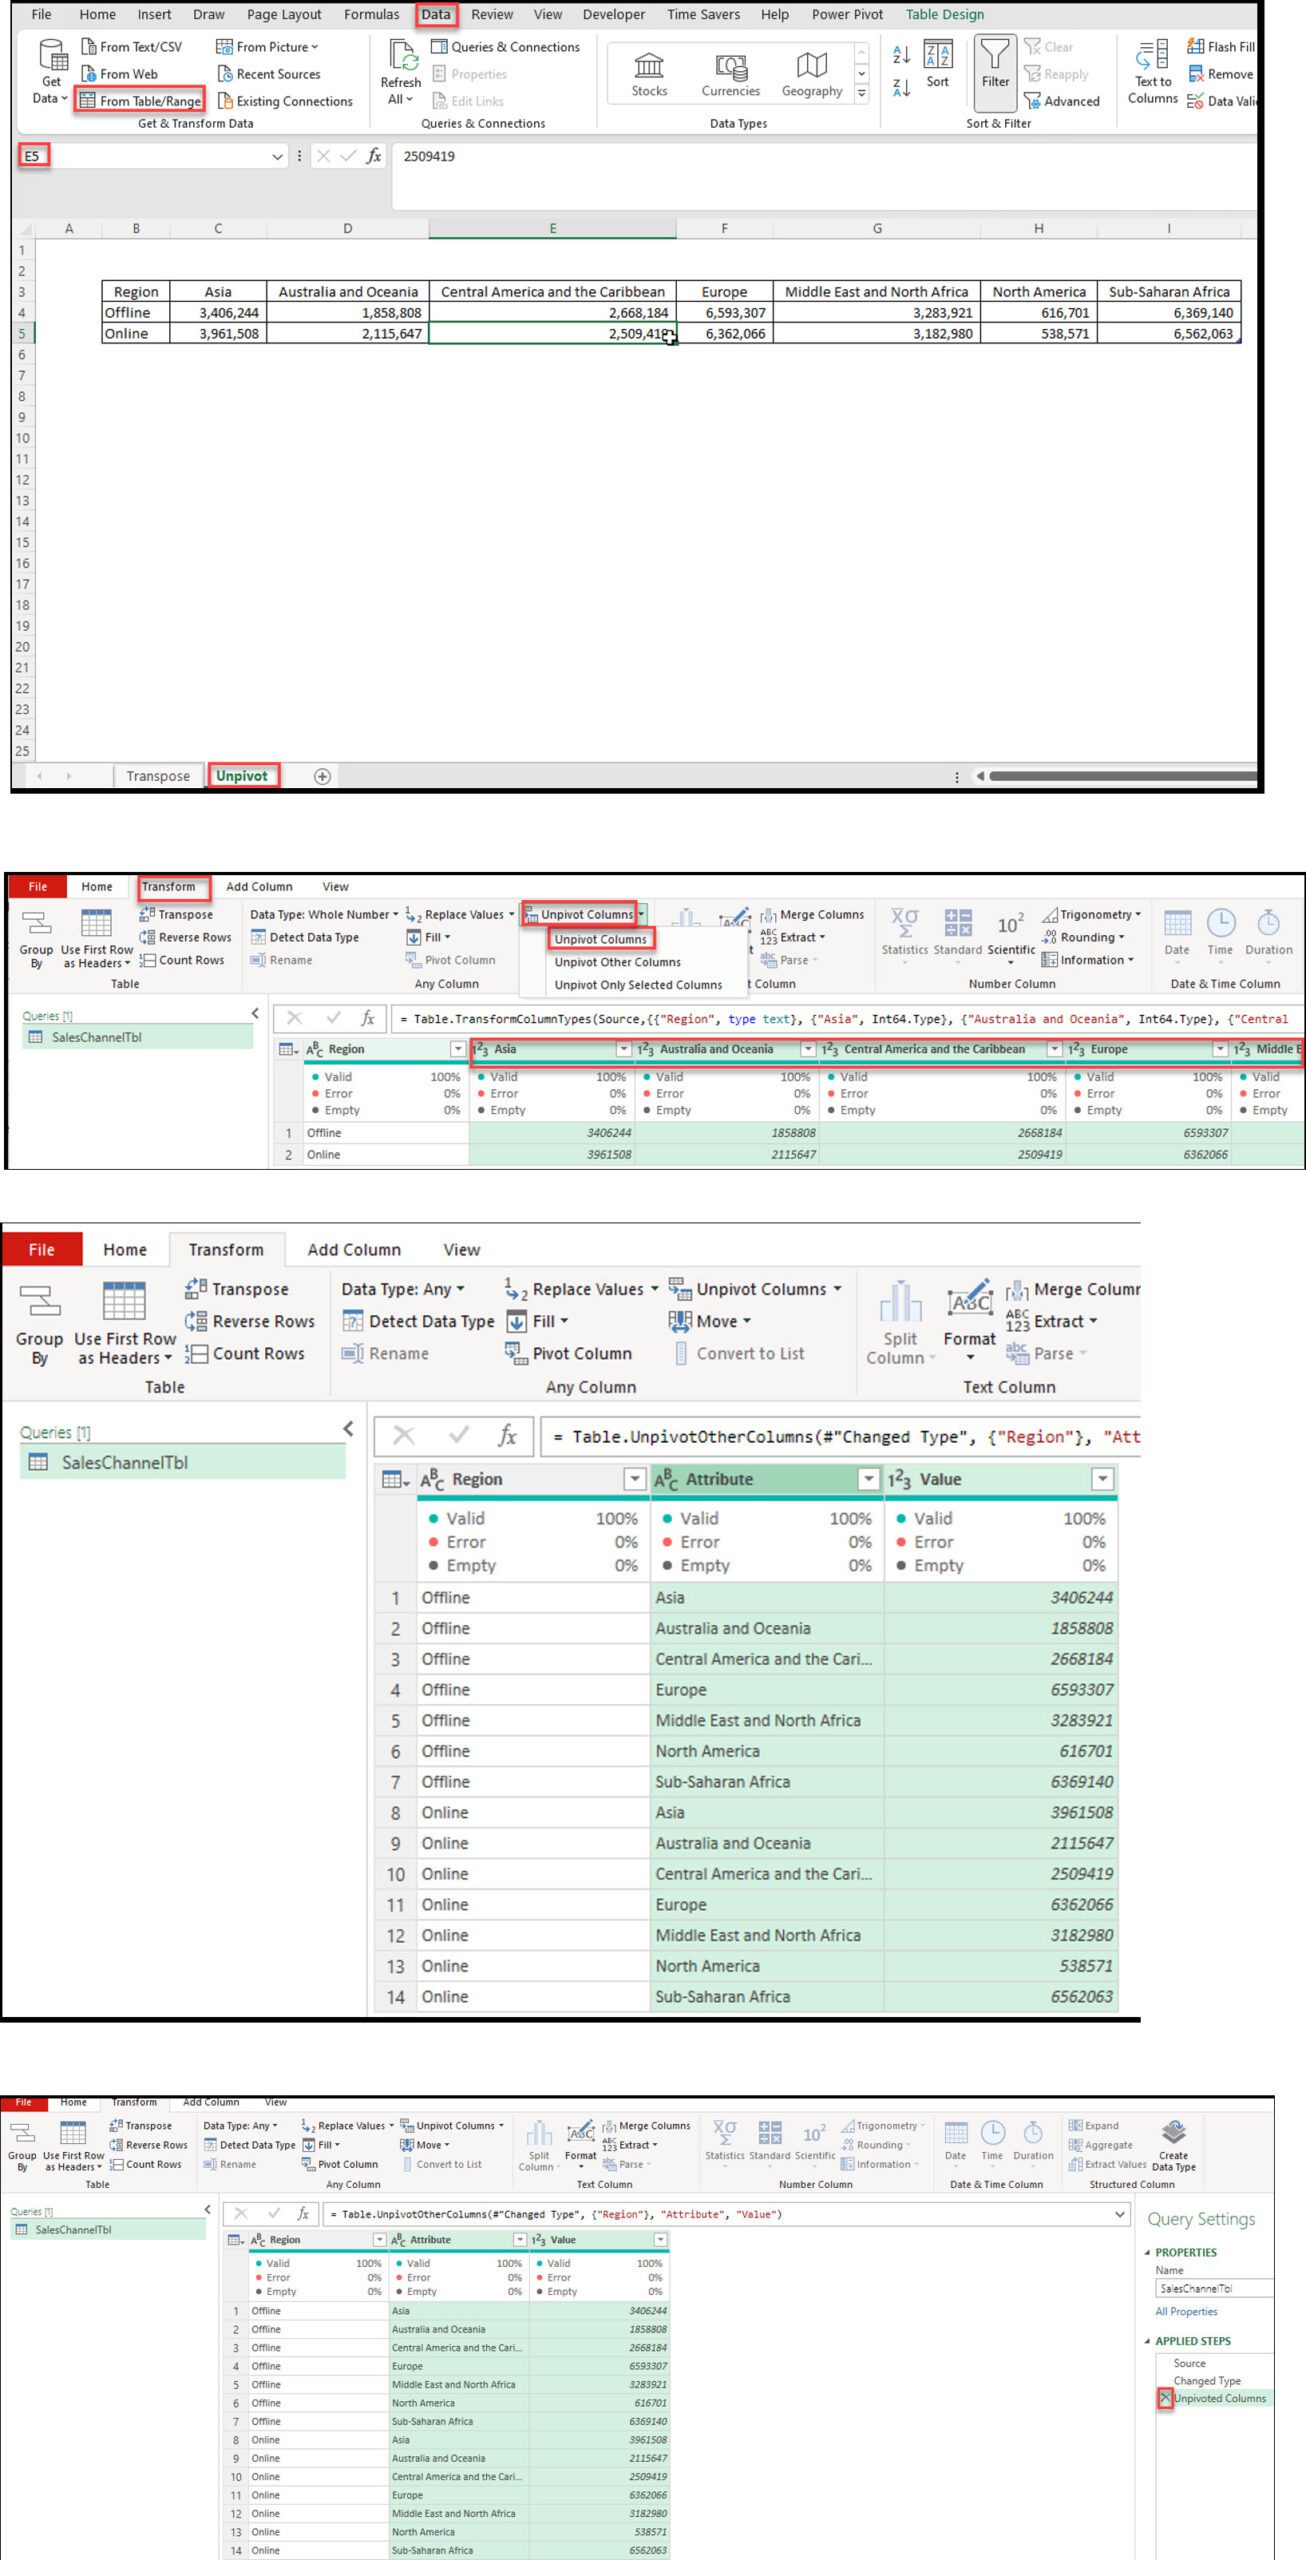Expand the Data Types gallery

(862, 93)
